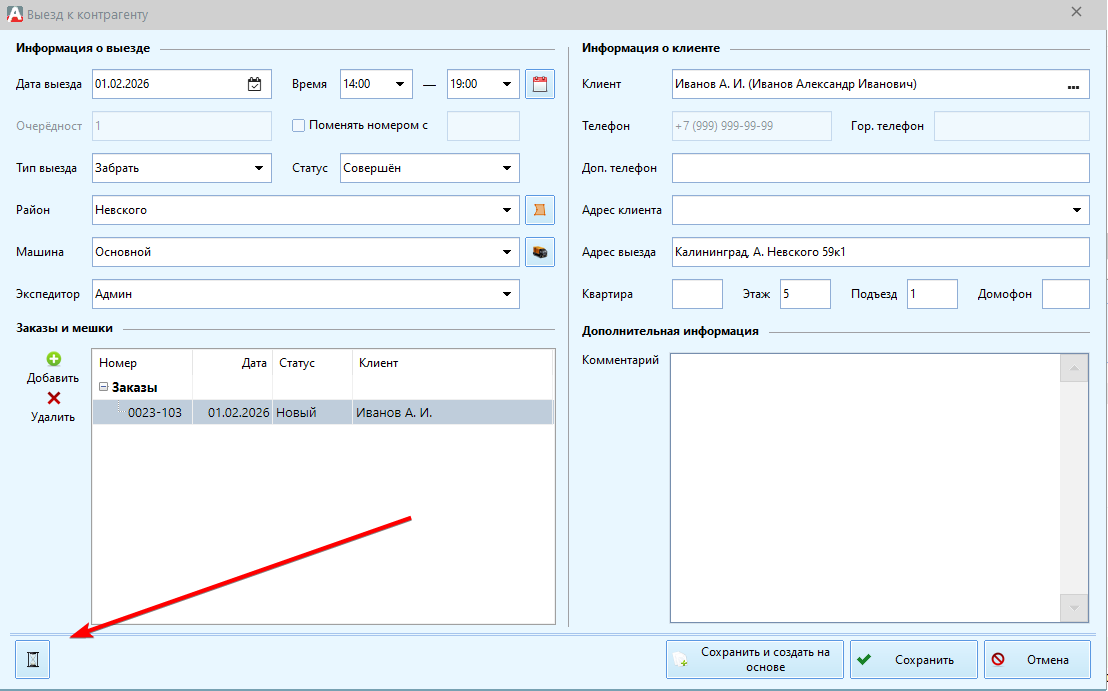
Task: Click the Отмена button
Action: point(1037,659)
